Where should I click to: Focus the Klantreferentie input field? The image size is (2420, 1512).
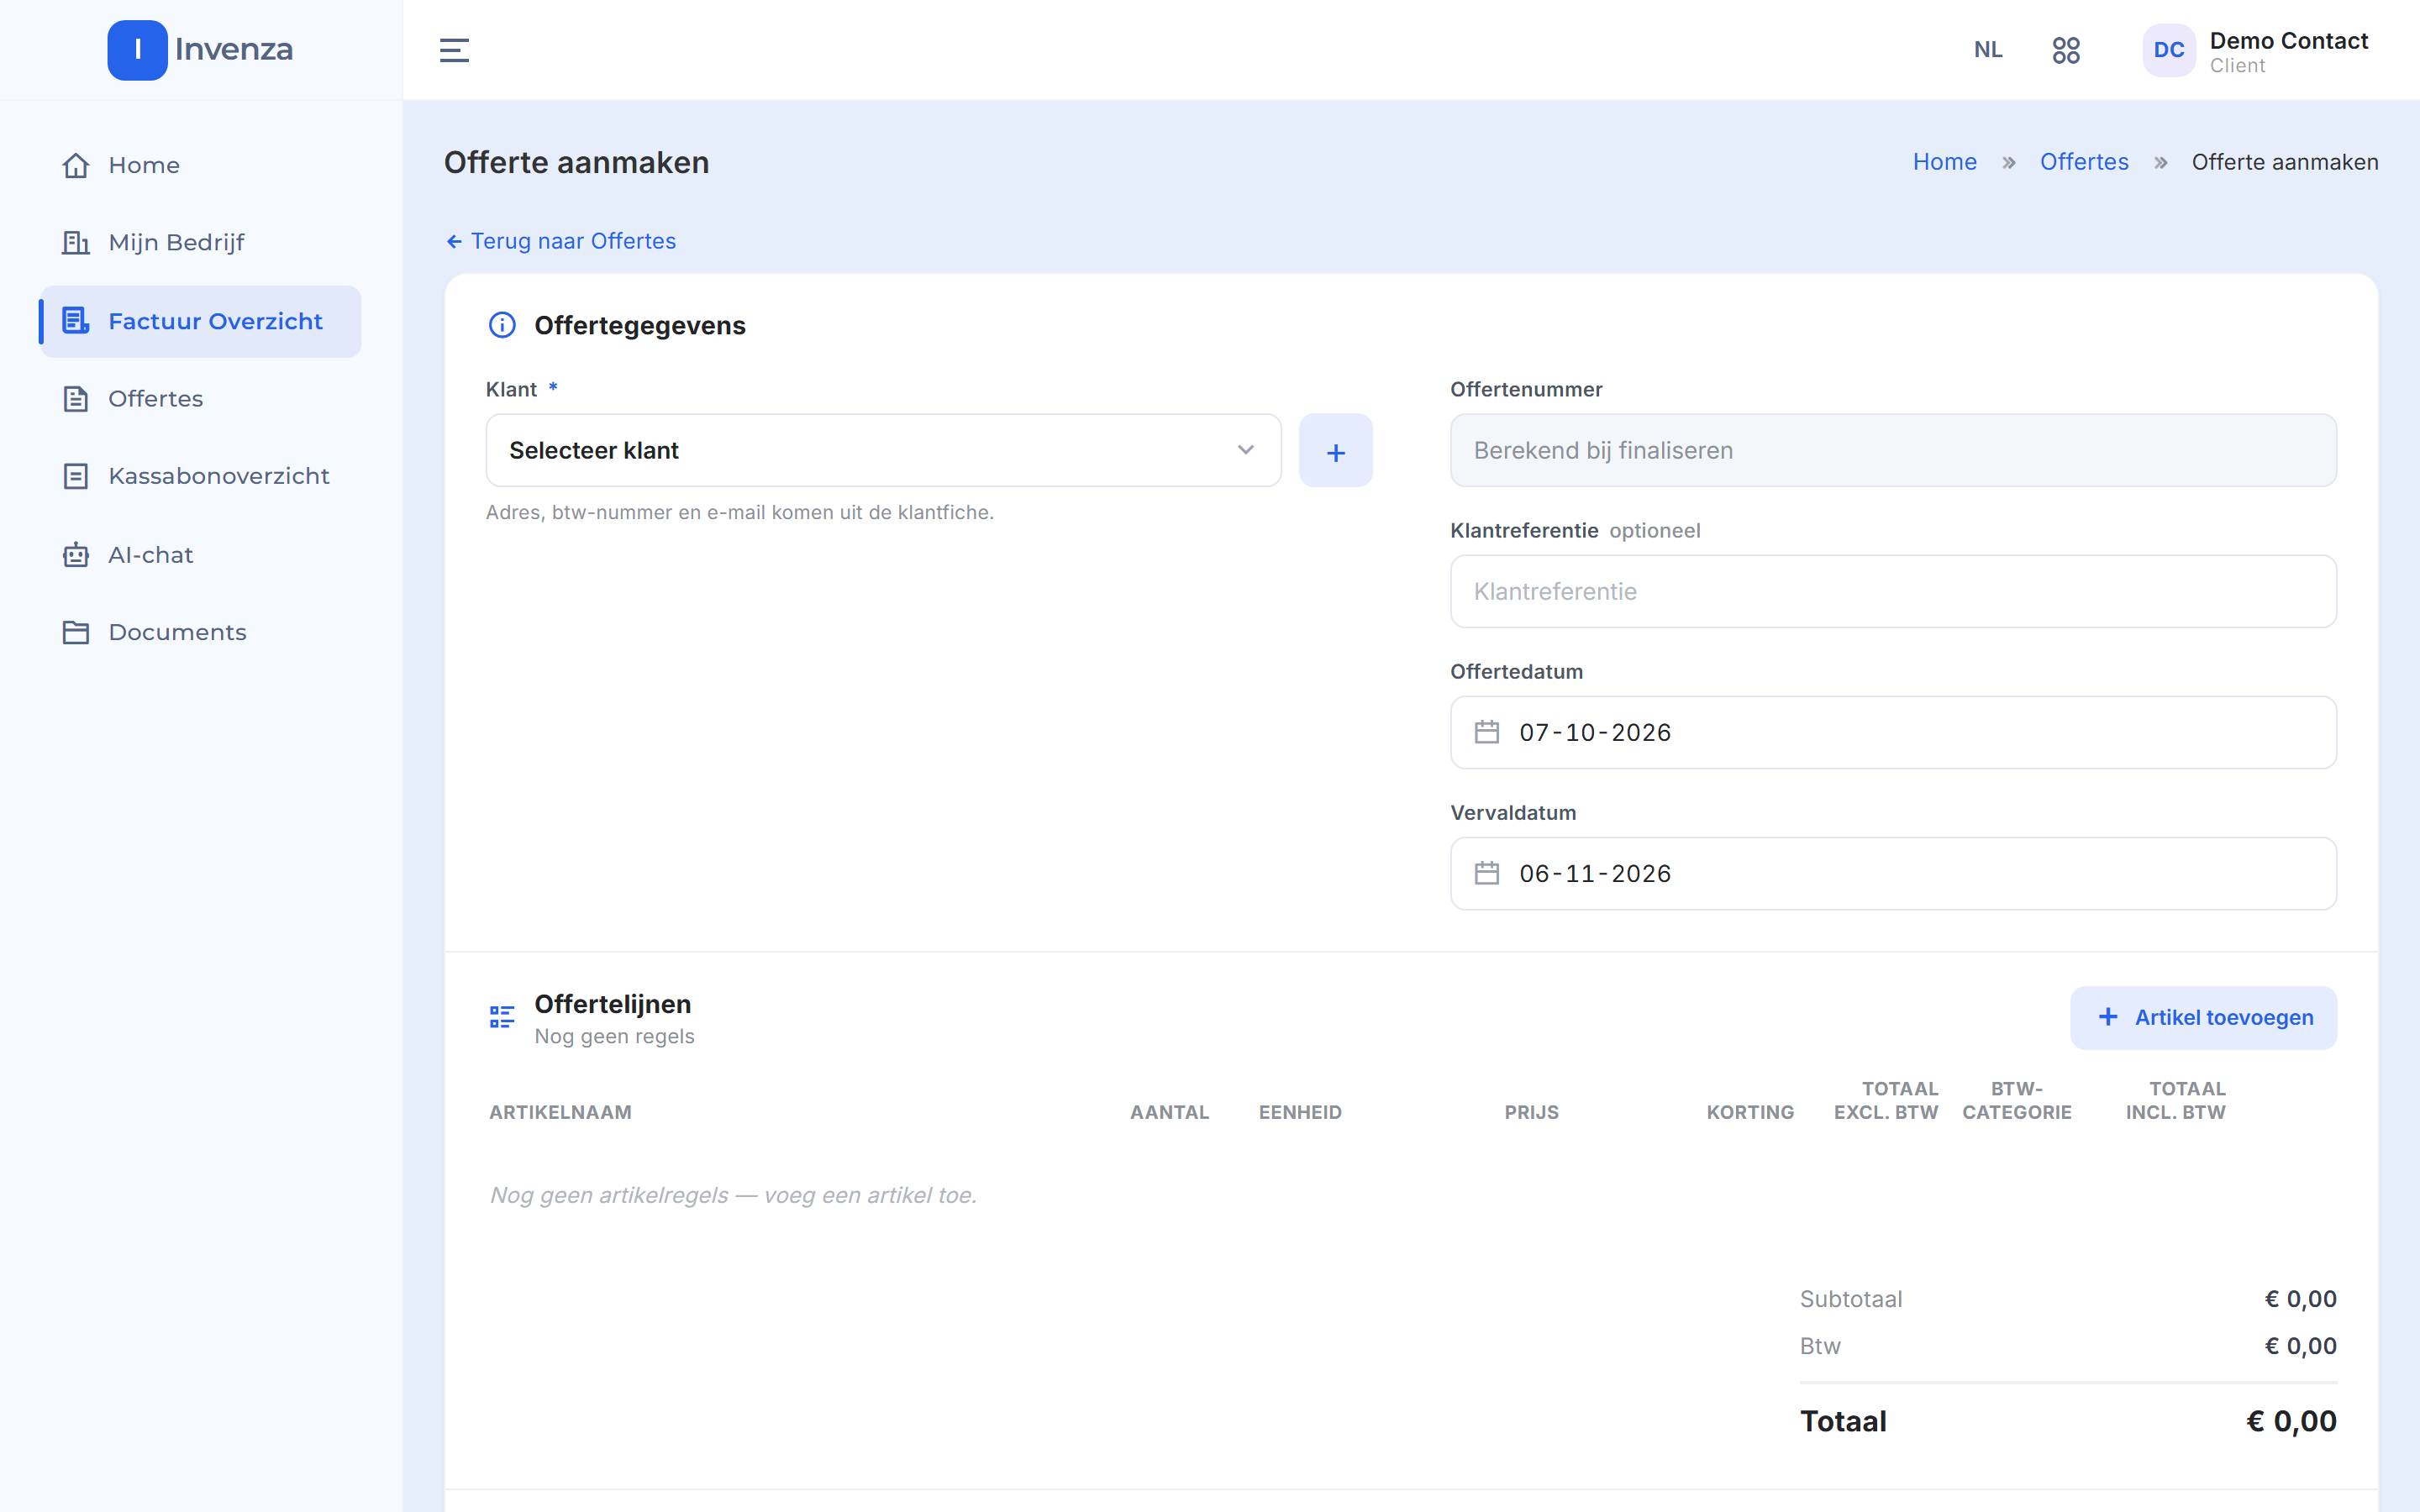click(x=1893, y=591)
